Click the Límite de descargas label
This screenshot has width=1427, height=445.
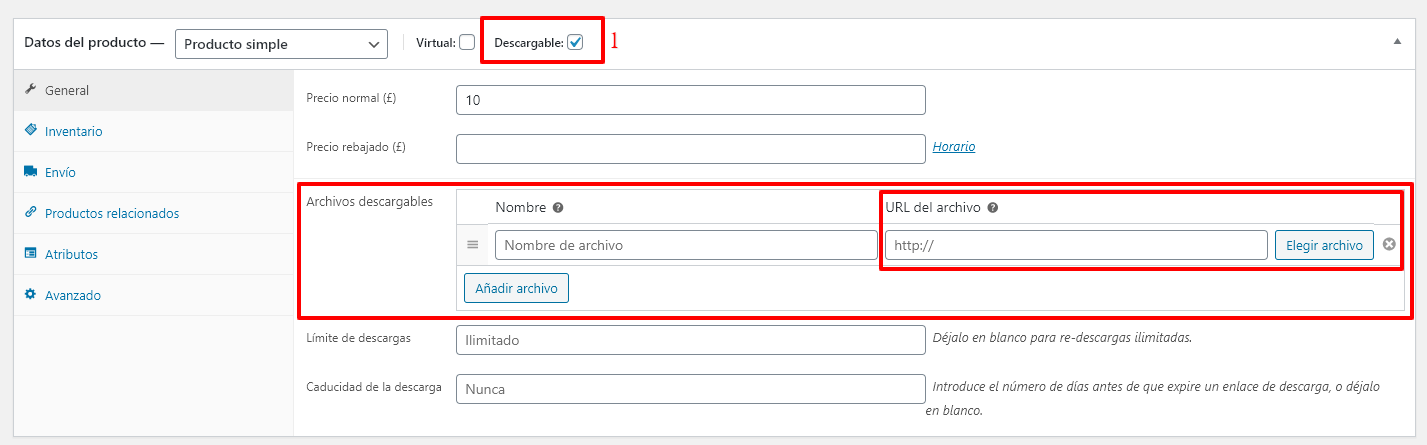point(358,338)
